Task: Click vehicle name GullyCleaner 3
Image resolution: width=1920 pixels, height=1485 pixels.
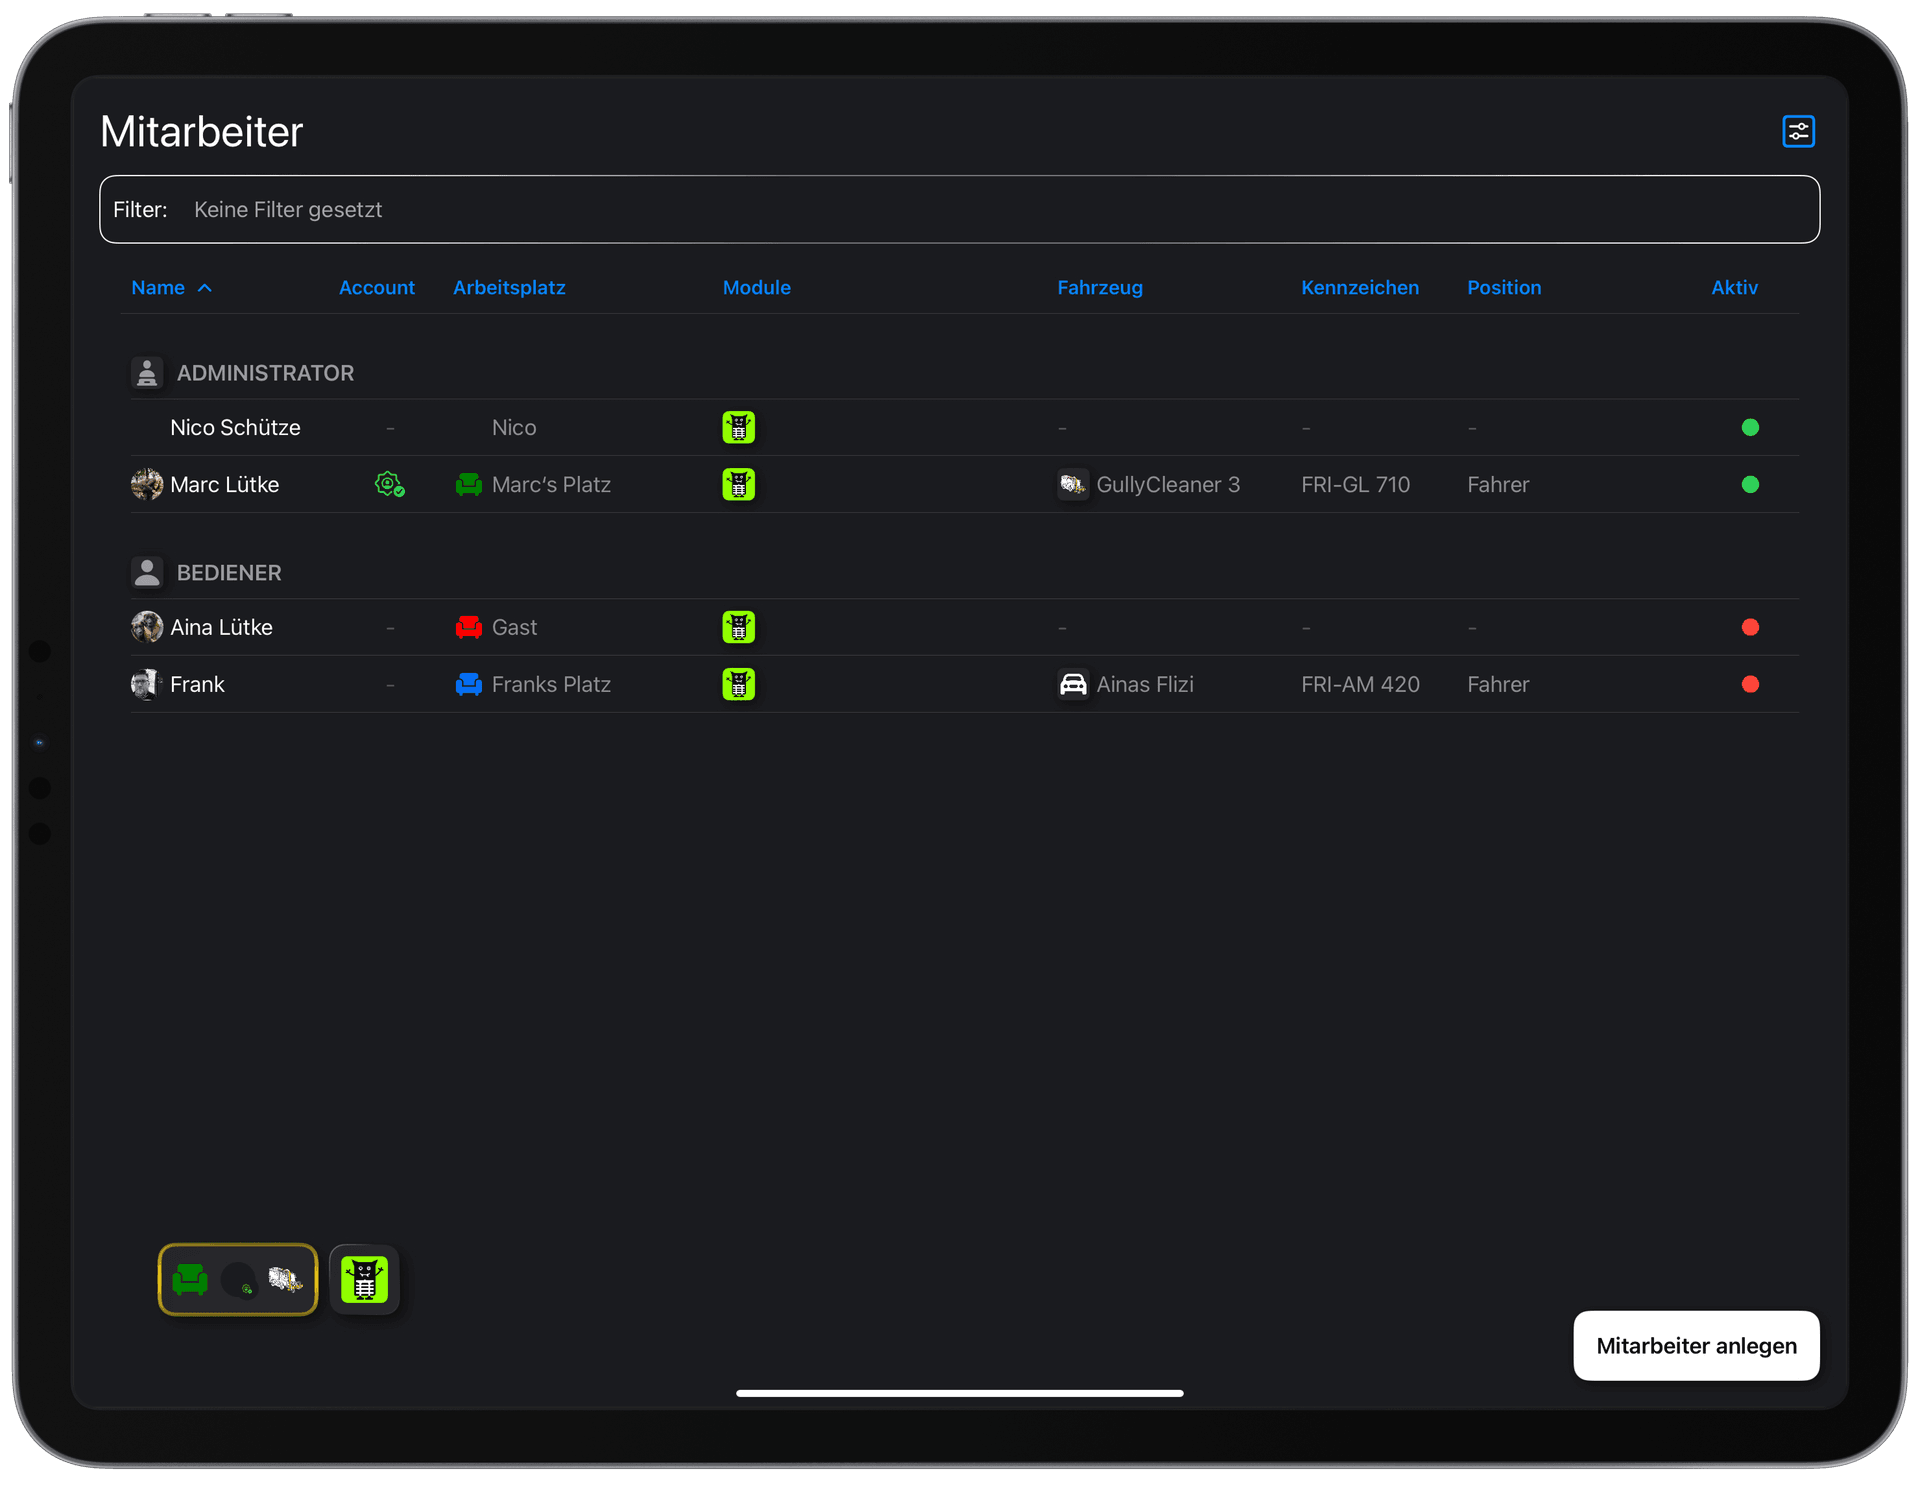Action: [x=1168, y=484]
